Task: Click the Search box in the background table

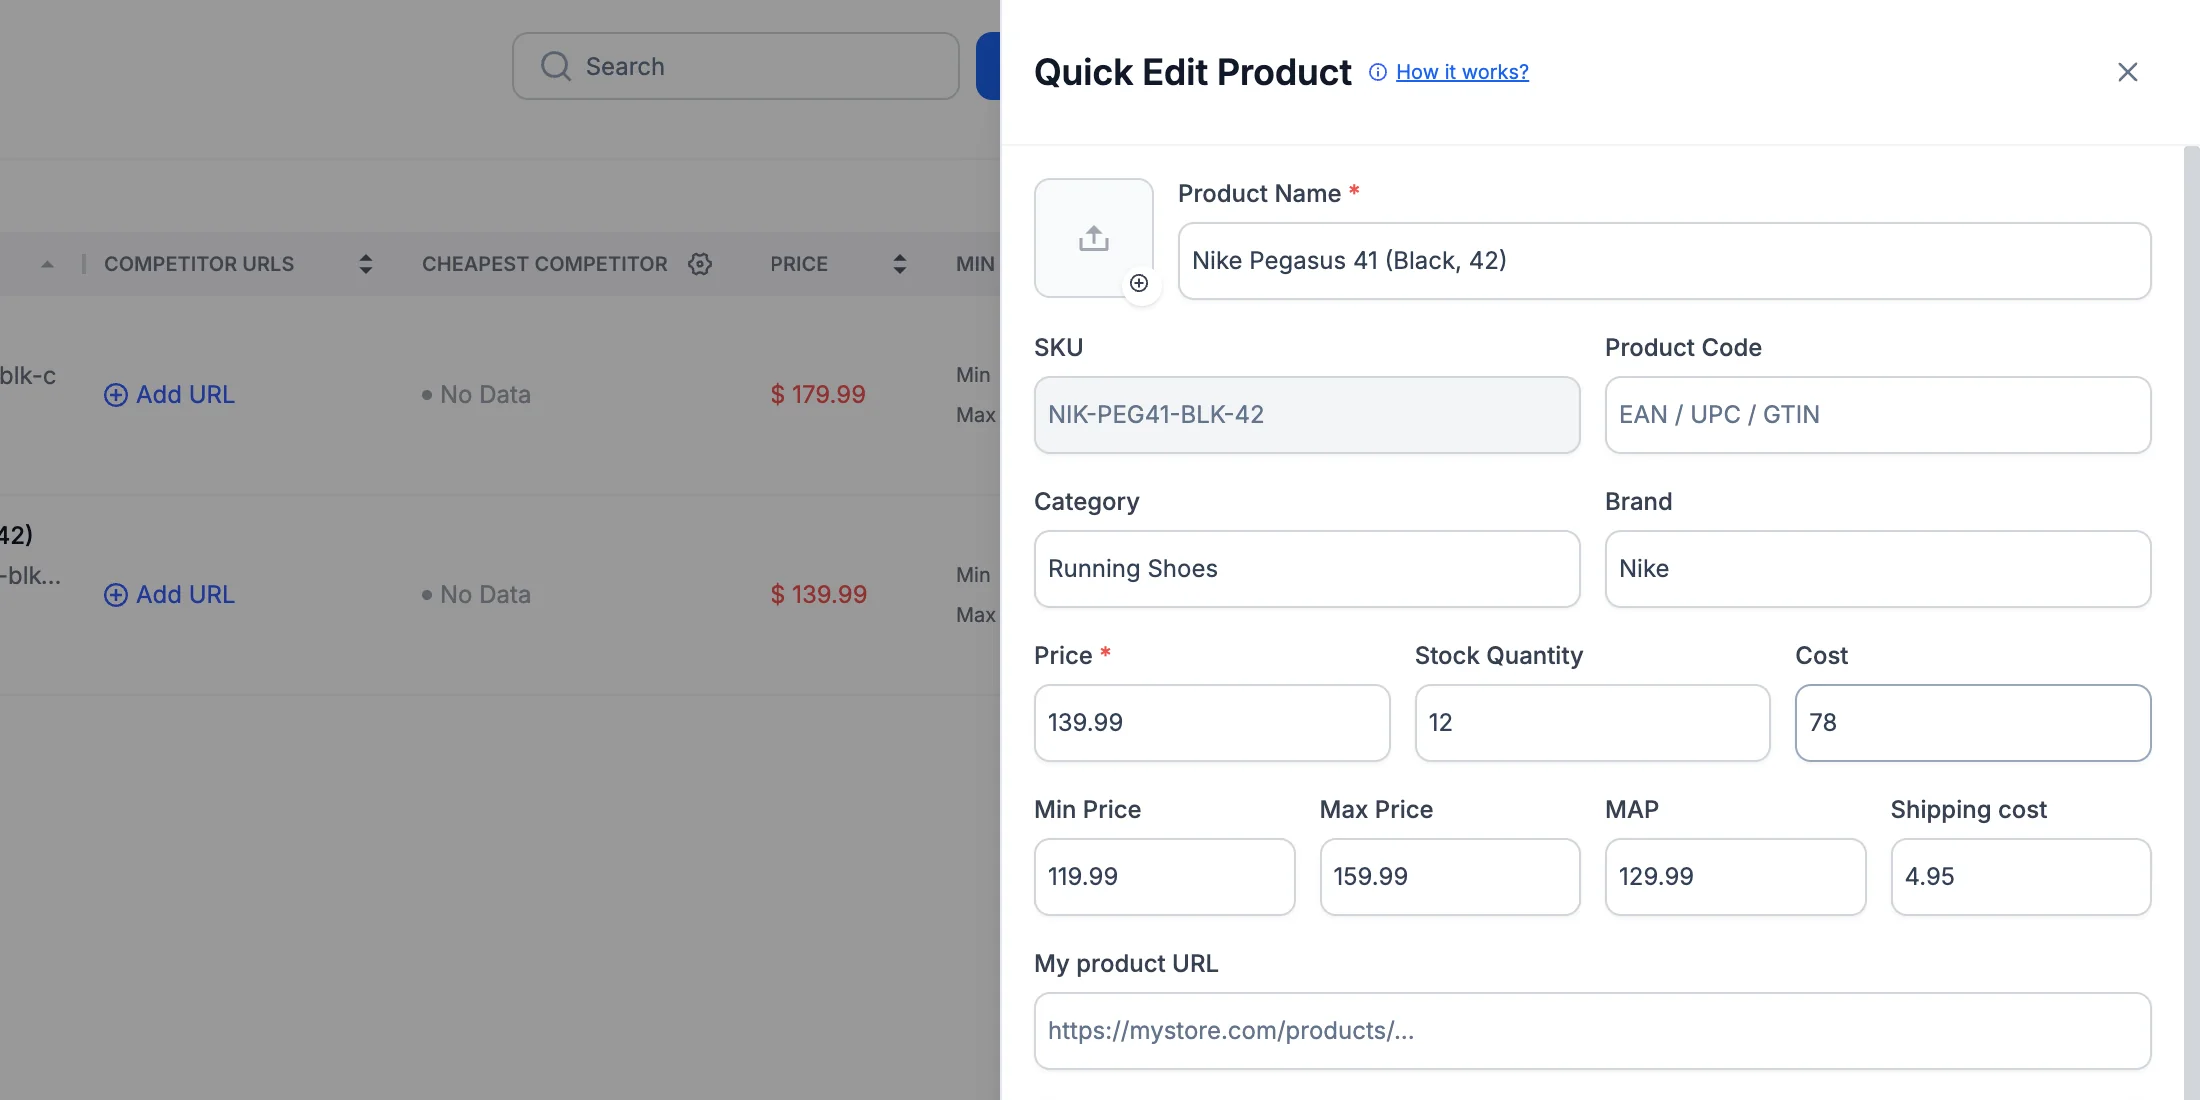Action: [736, 66]
